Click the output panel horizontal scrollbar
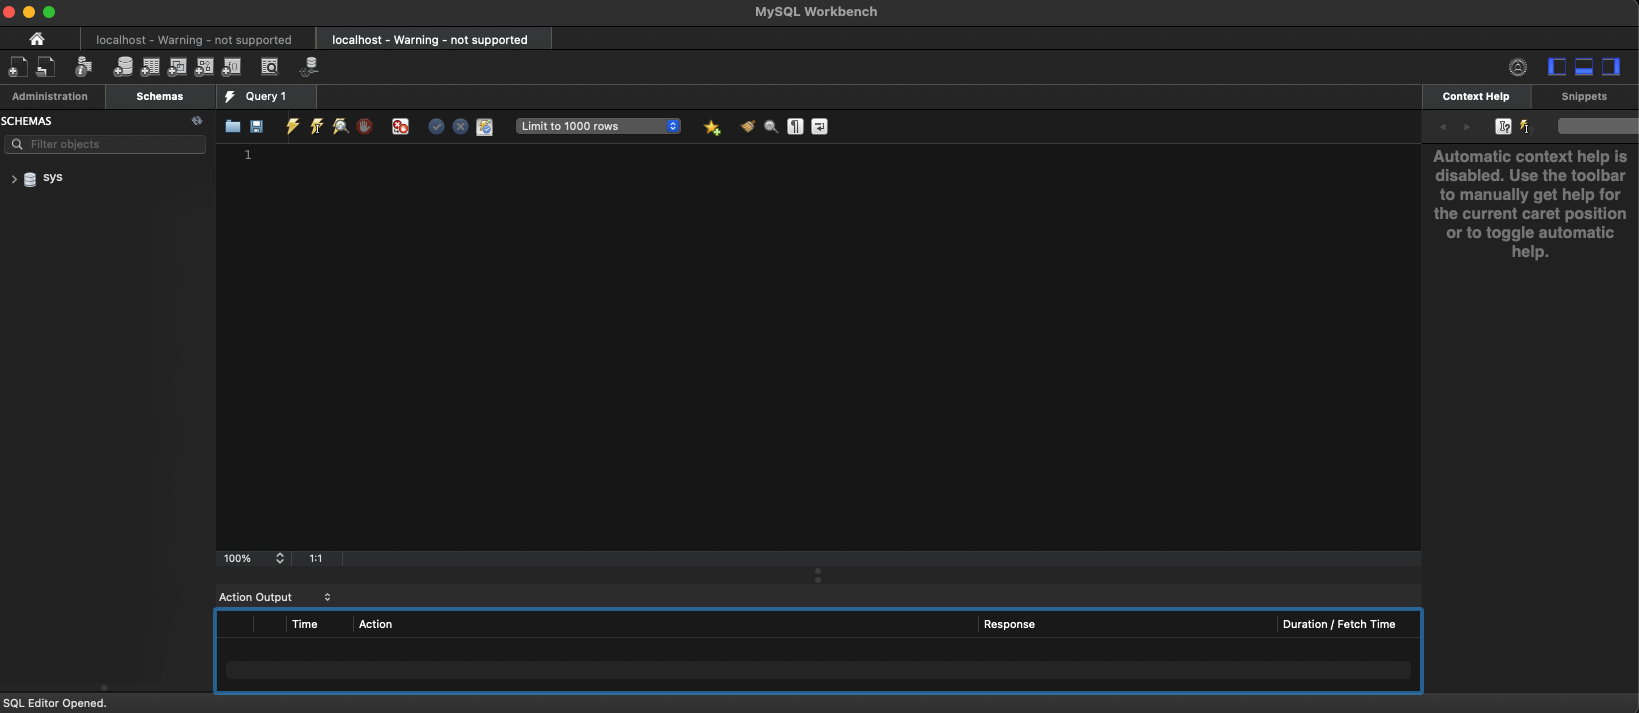Screen dimensions: 1639x713 point(818,670)
